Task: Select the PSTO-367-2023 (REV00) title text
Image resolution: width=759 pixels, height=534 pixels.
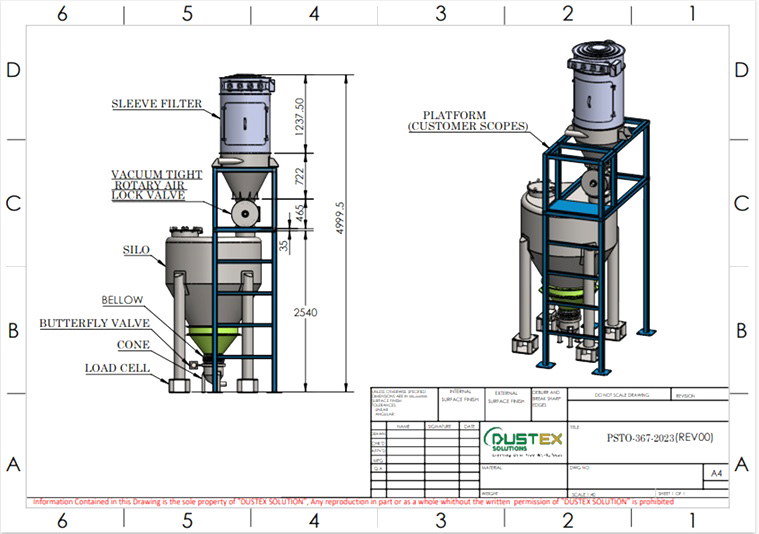Action: (x=660, y=438)
